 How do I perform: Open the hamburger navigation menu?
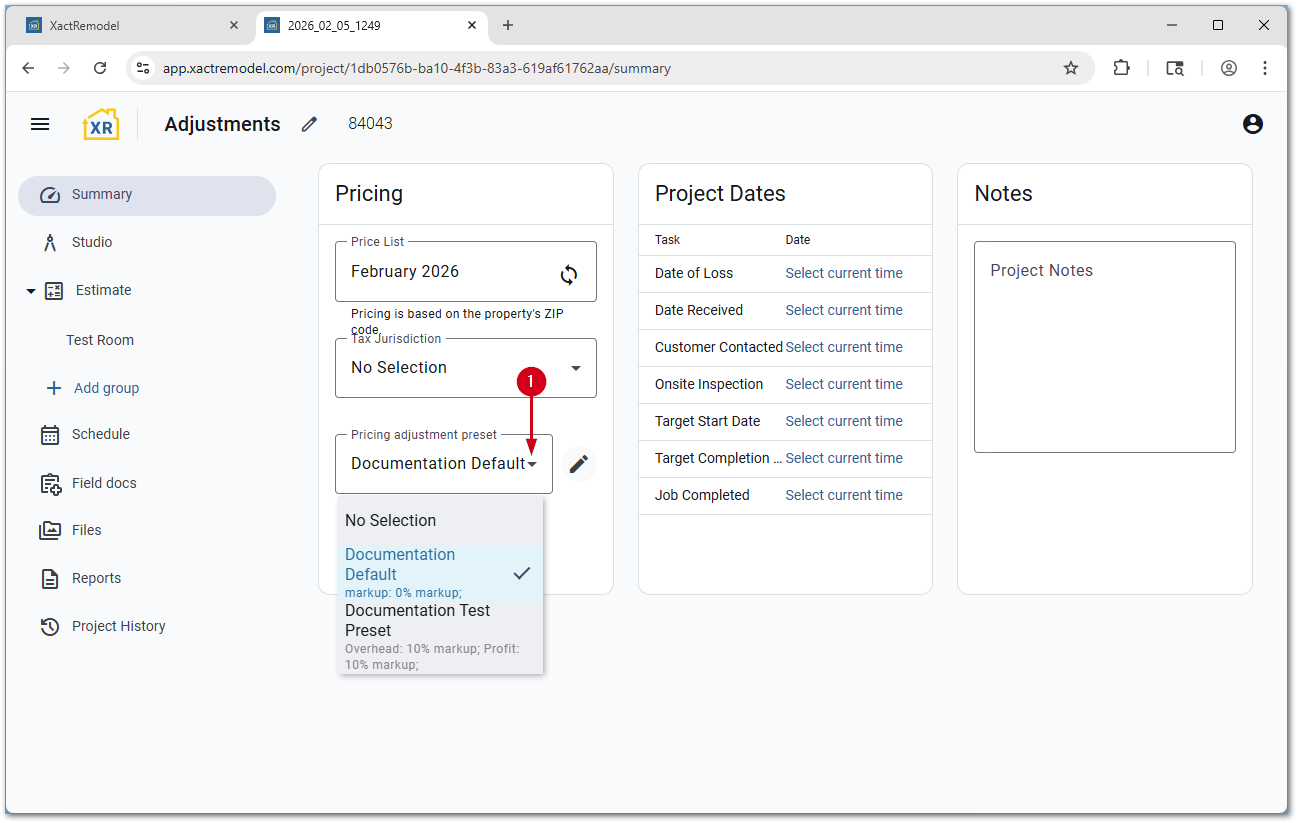click(40, 124)
